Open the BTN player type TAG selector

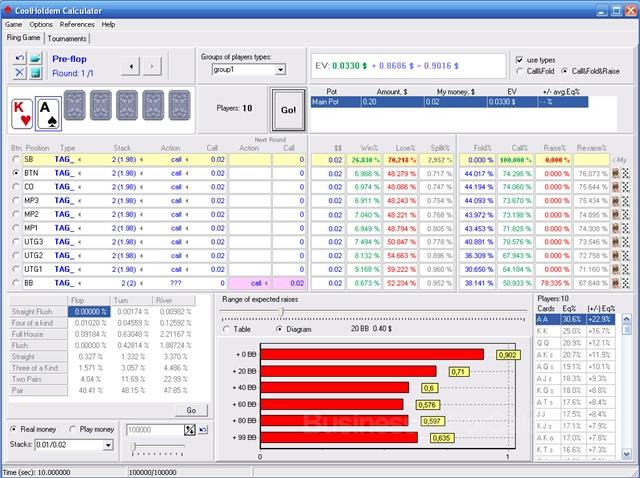79,173
